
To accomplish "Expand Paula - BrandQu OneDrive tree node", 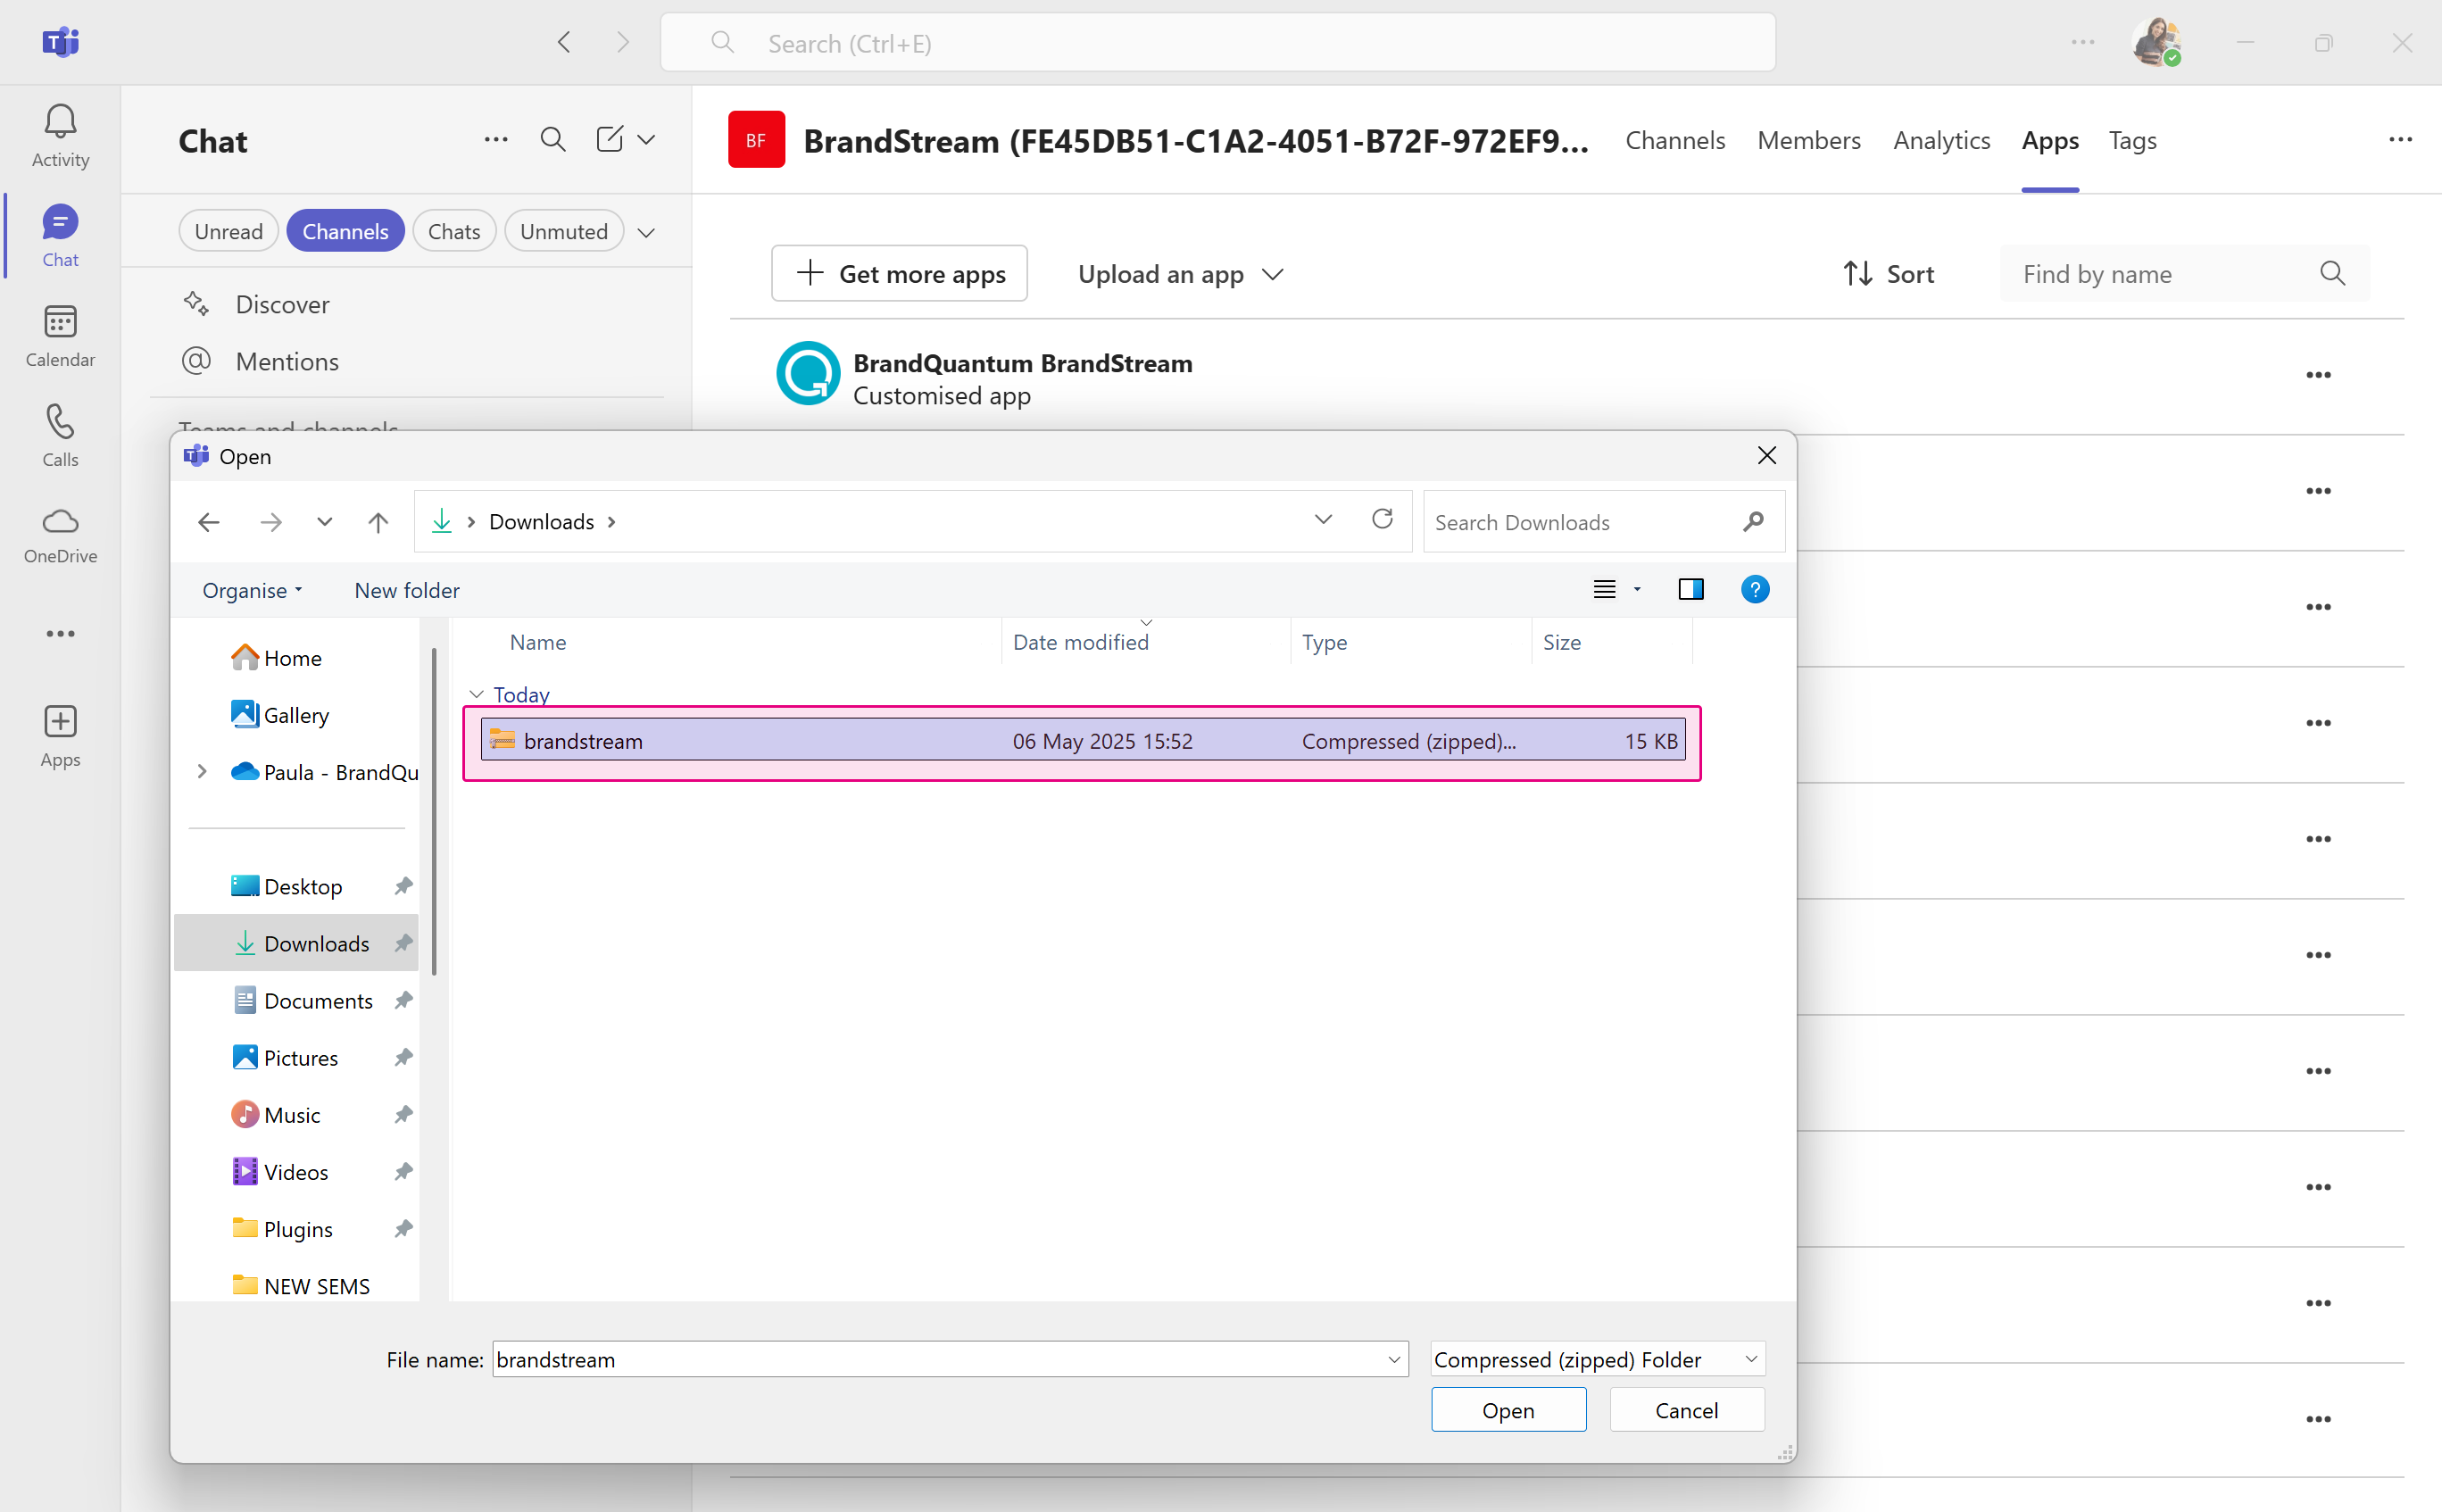I will click(202, 772).
